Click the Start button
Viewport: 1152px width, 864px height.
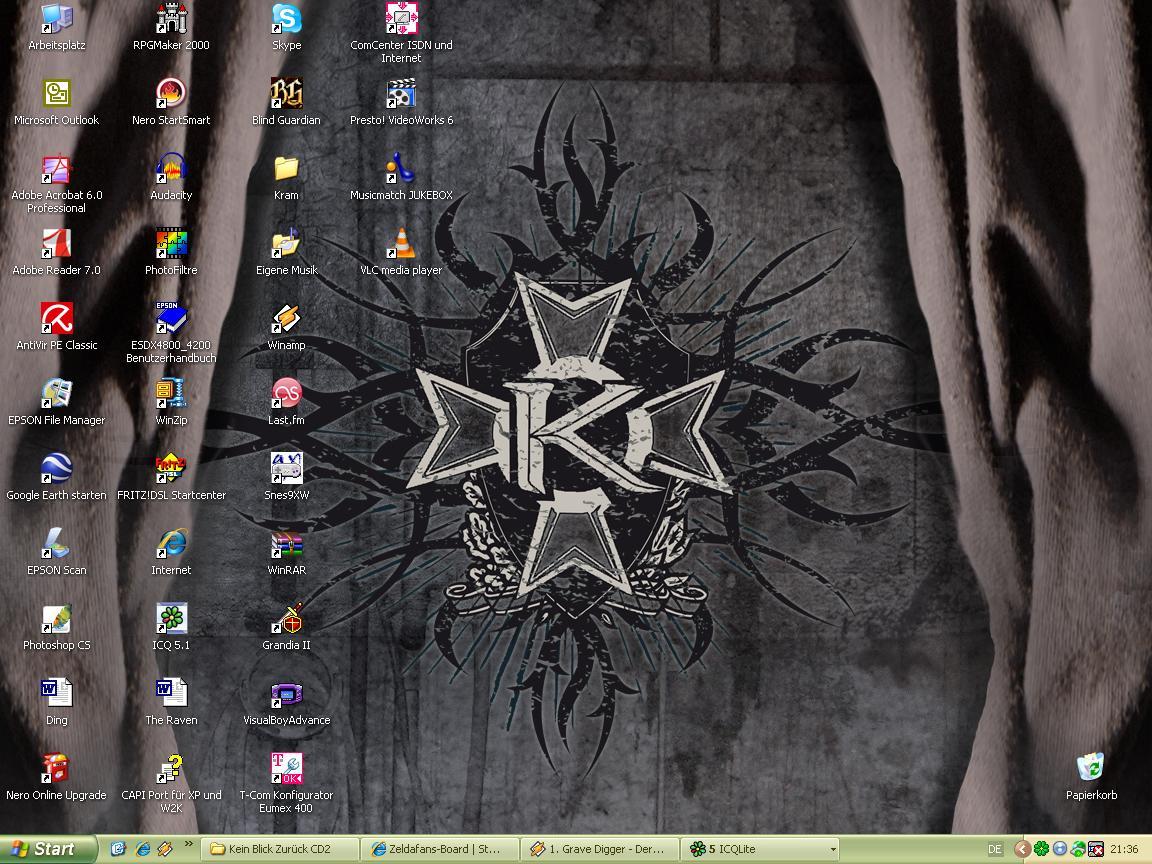tap(48, 849)
